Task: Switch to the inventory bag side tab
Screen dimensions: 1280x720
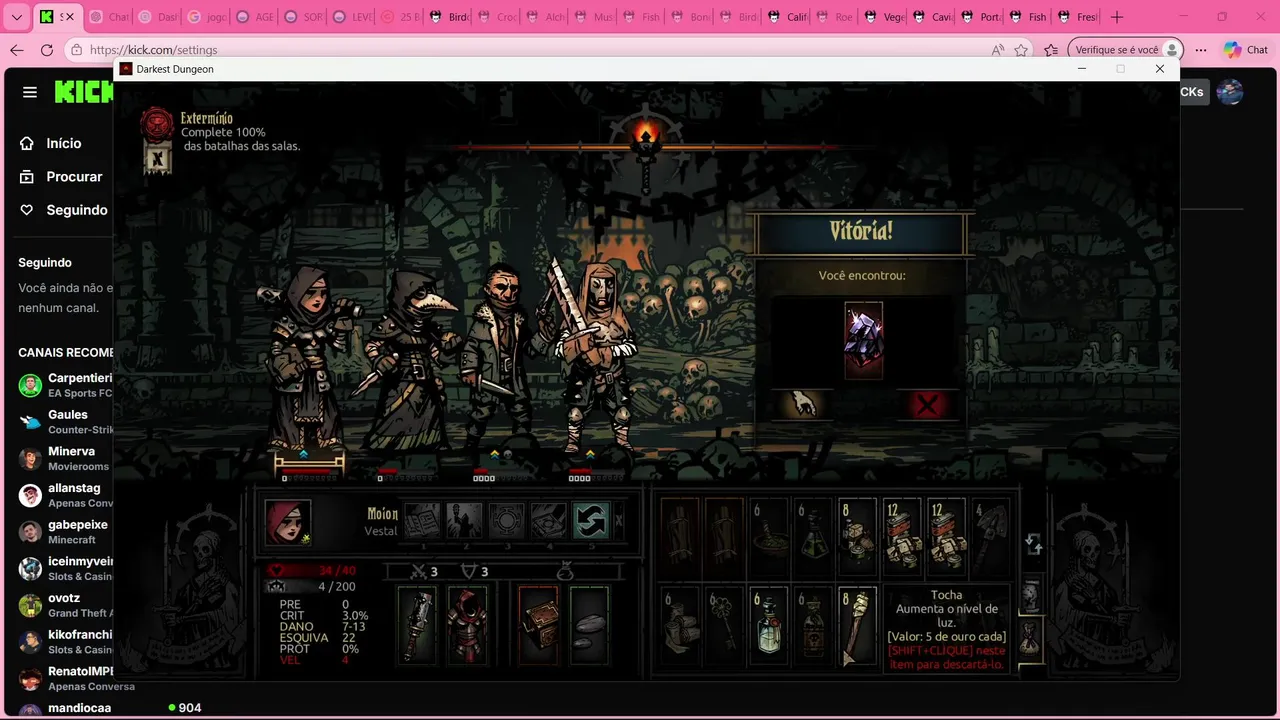Action: pyautogui.click(x=1030, y=639)
